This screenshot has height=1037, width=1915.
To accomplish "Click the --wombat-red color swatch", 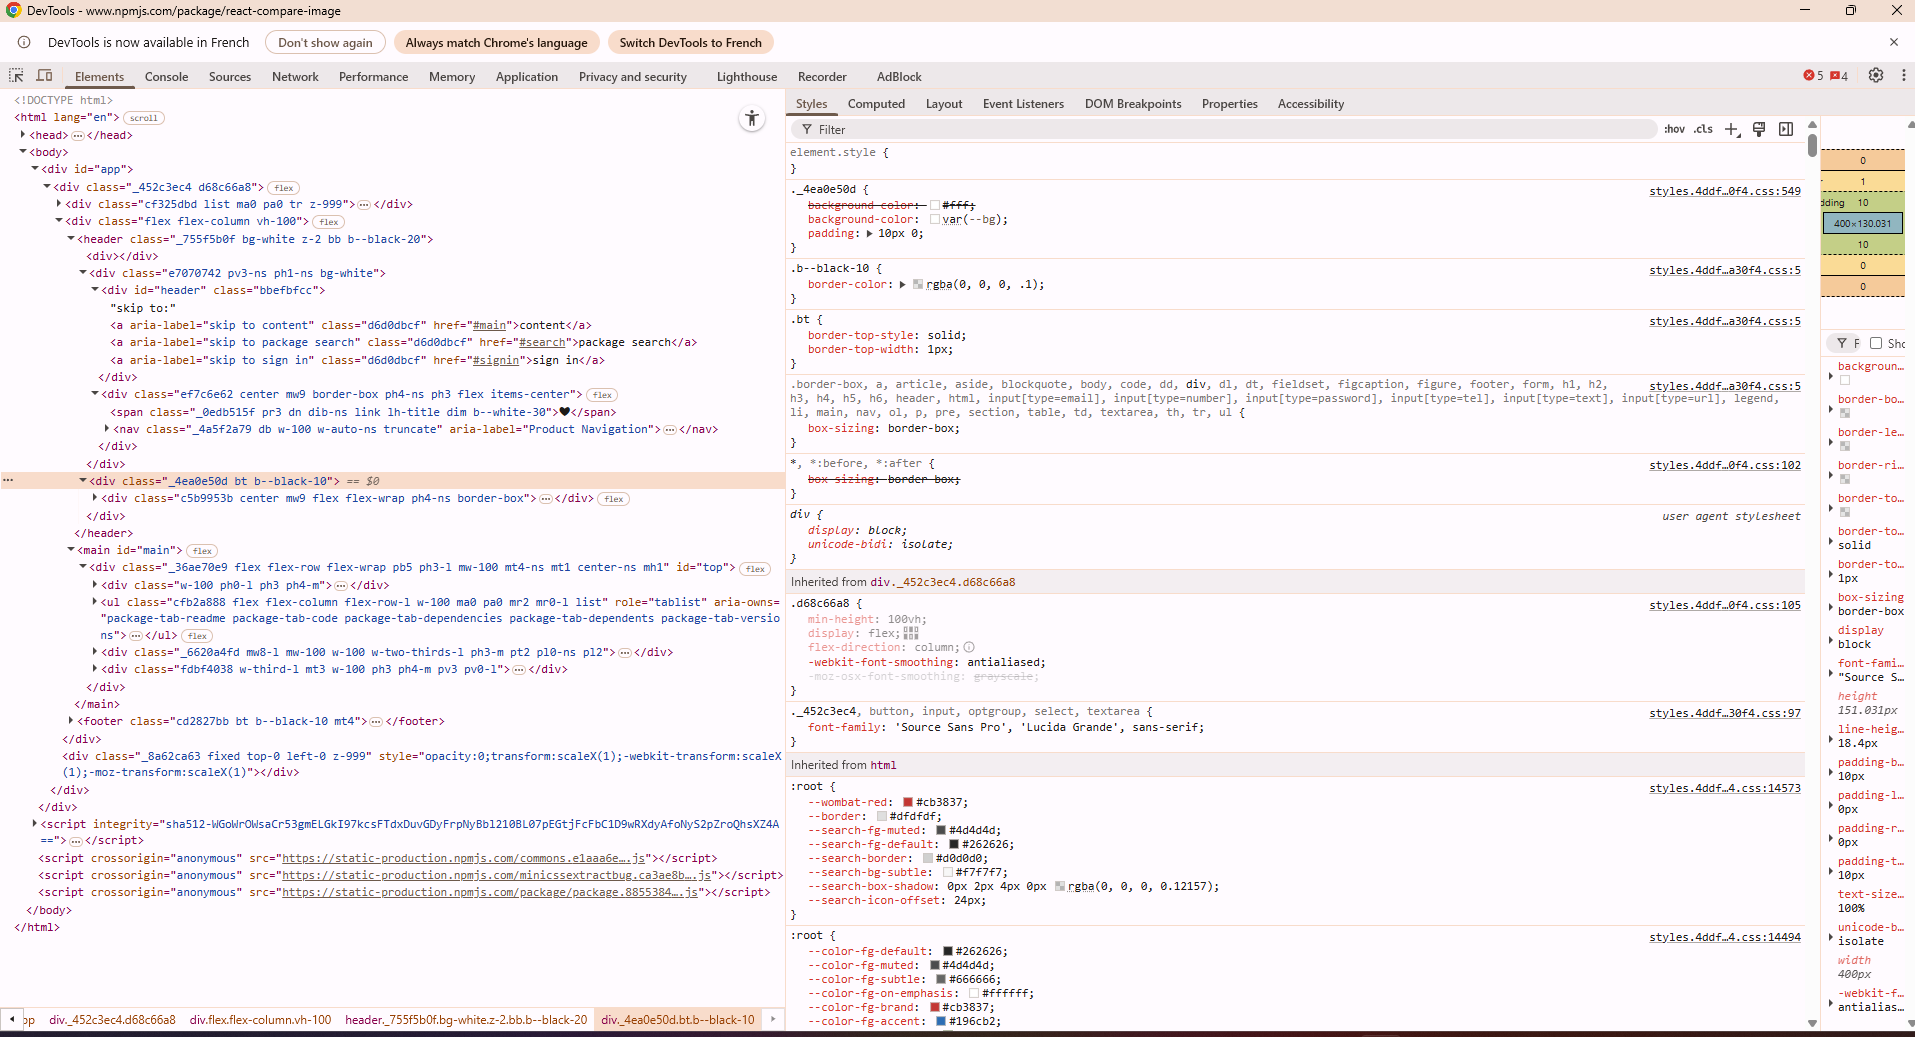I will [906, 802].
